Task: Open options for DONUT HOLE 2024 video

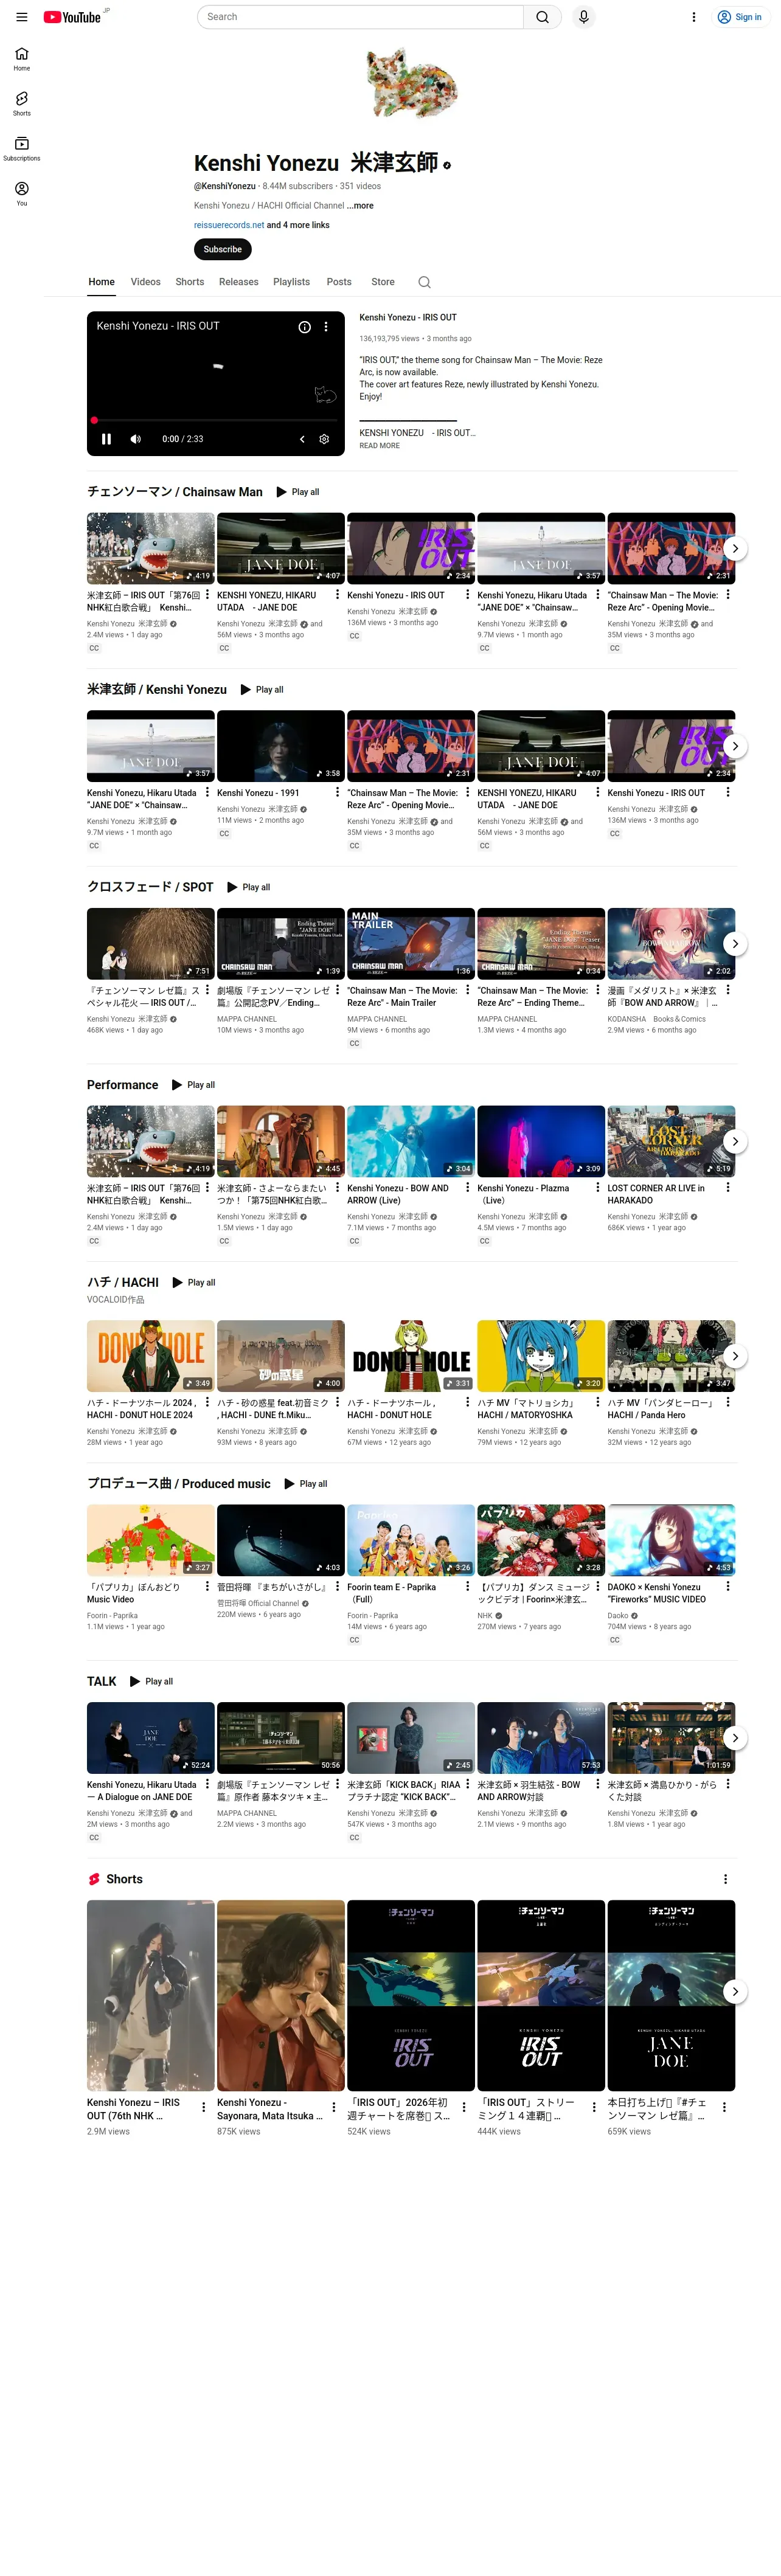Action: pyautogui.click(x=208, y=1403)
